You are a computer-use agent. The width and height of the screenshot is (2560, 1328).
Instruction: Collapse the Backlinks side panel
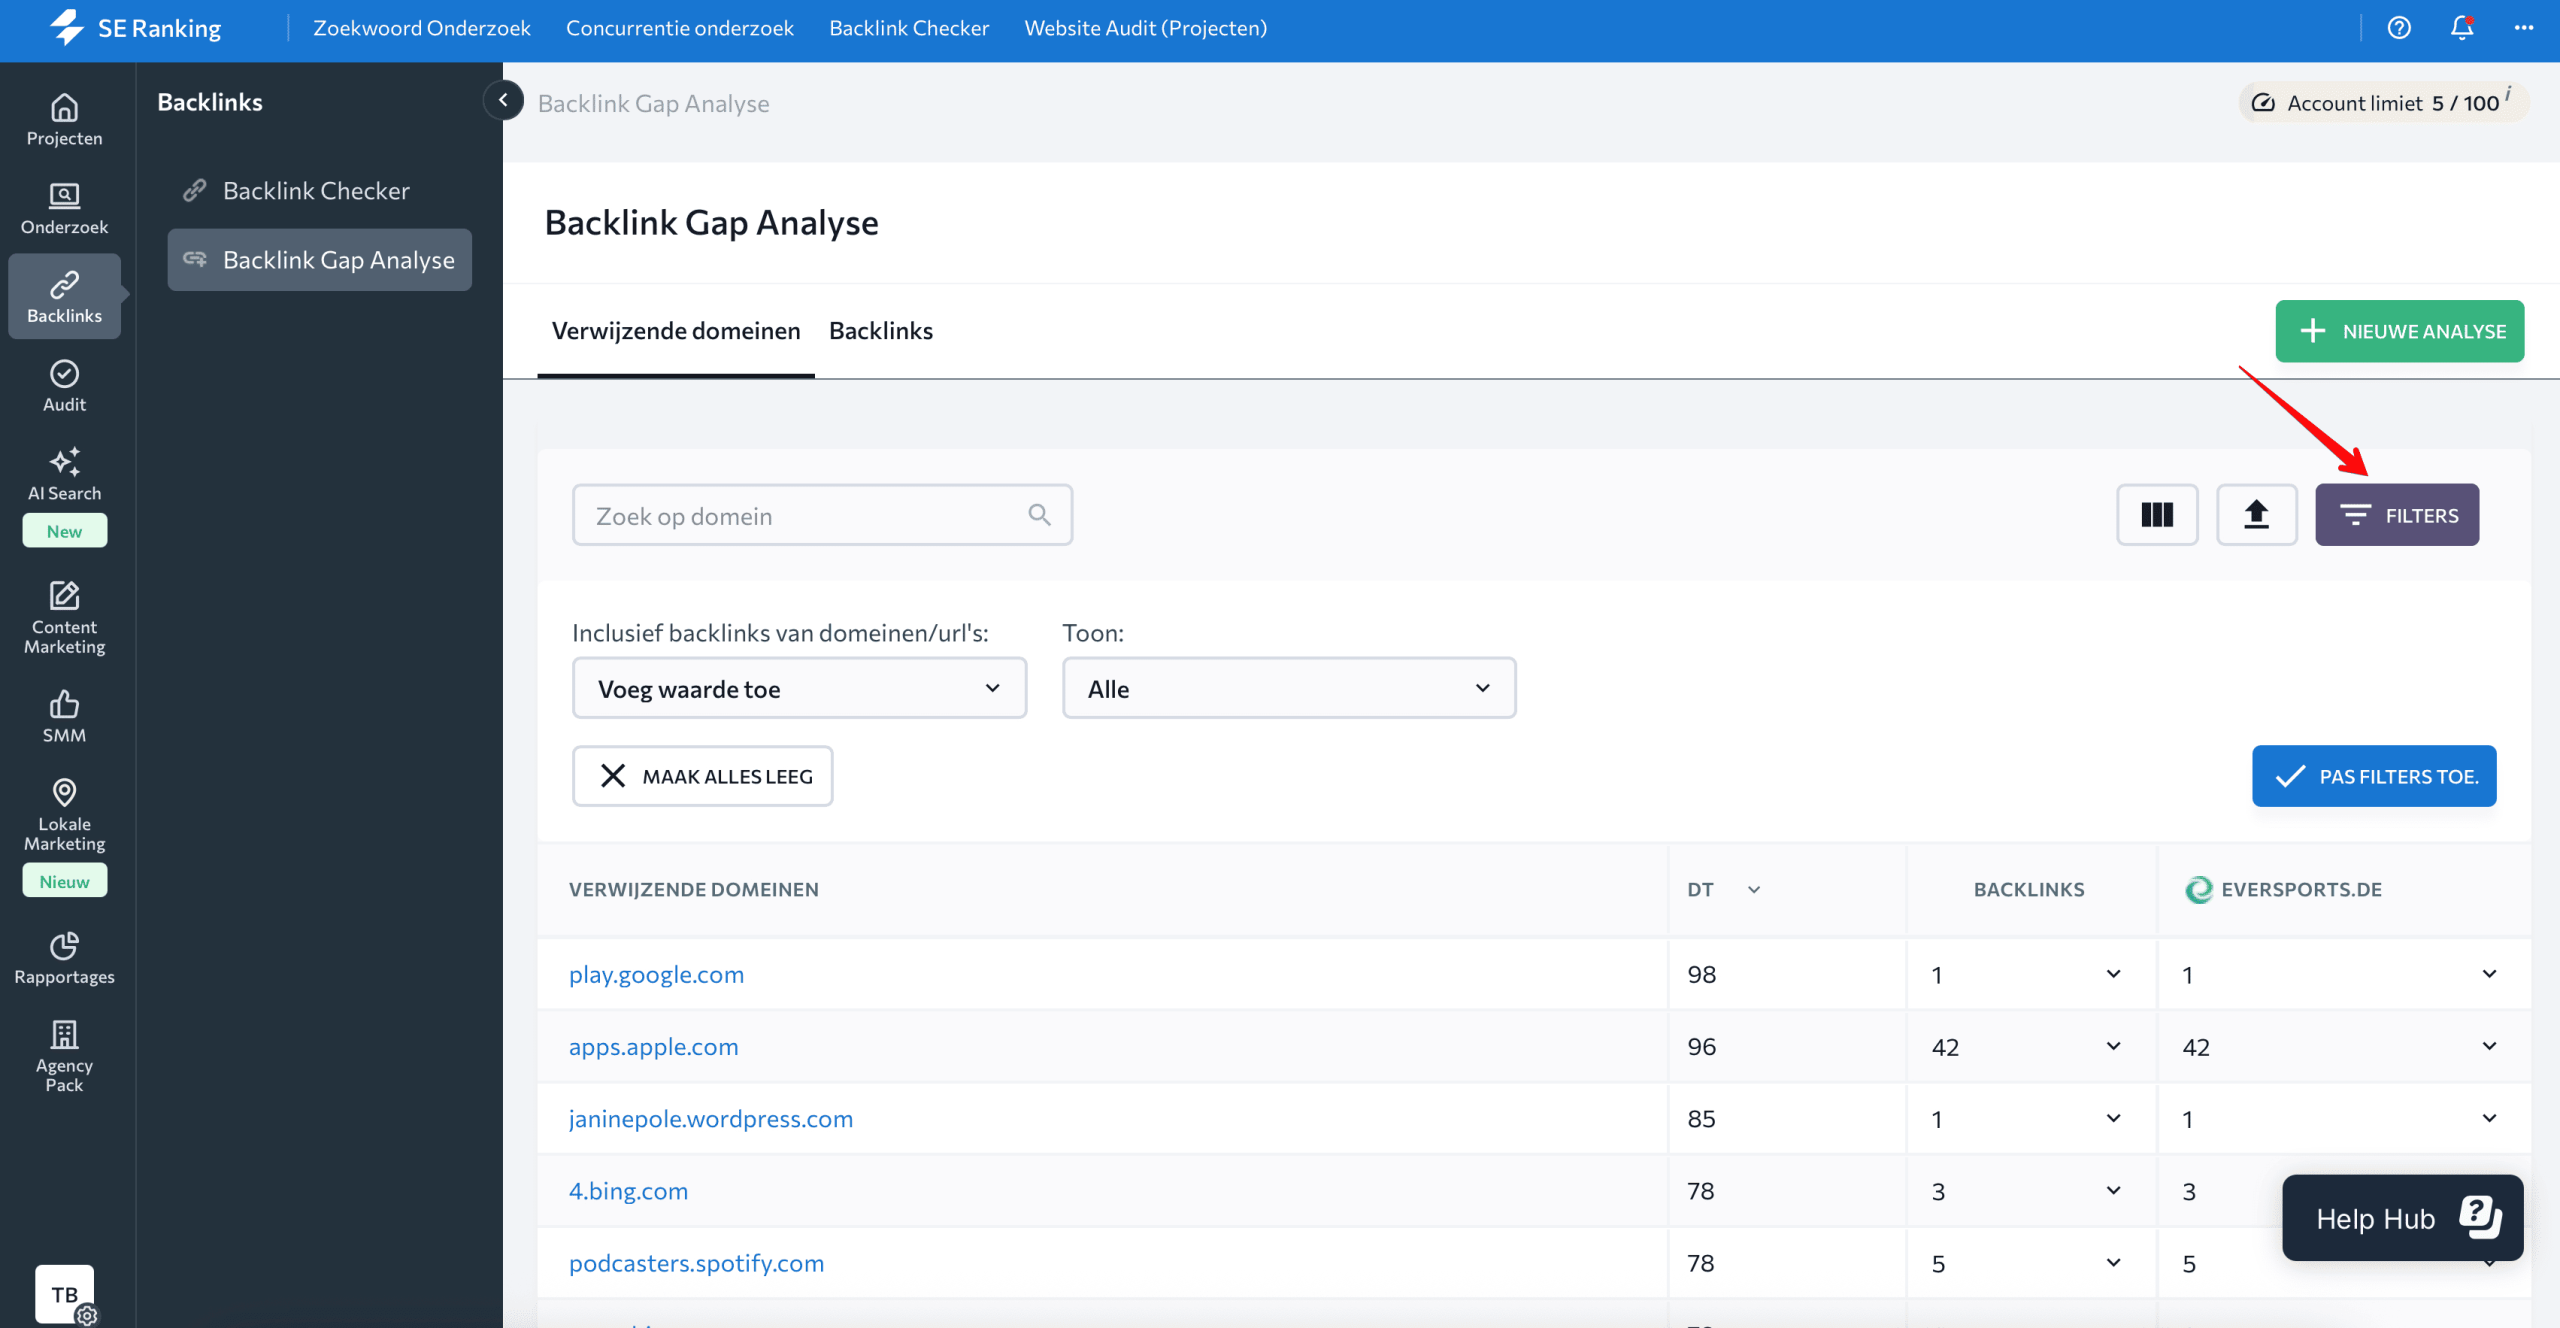pyautogui.click(x=503, y=100)
